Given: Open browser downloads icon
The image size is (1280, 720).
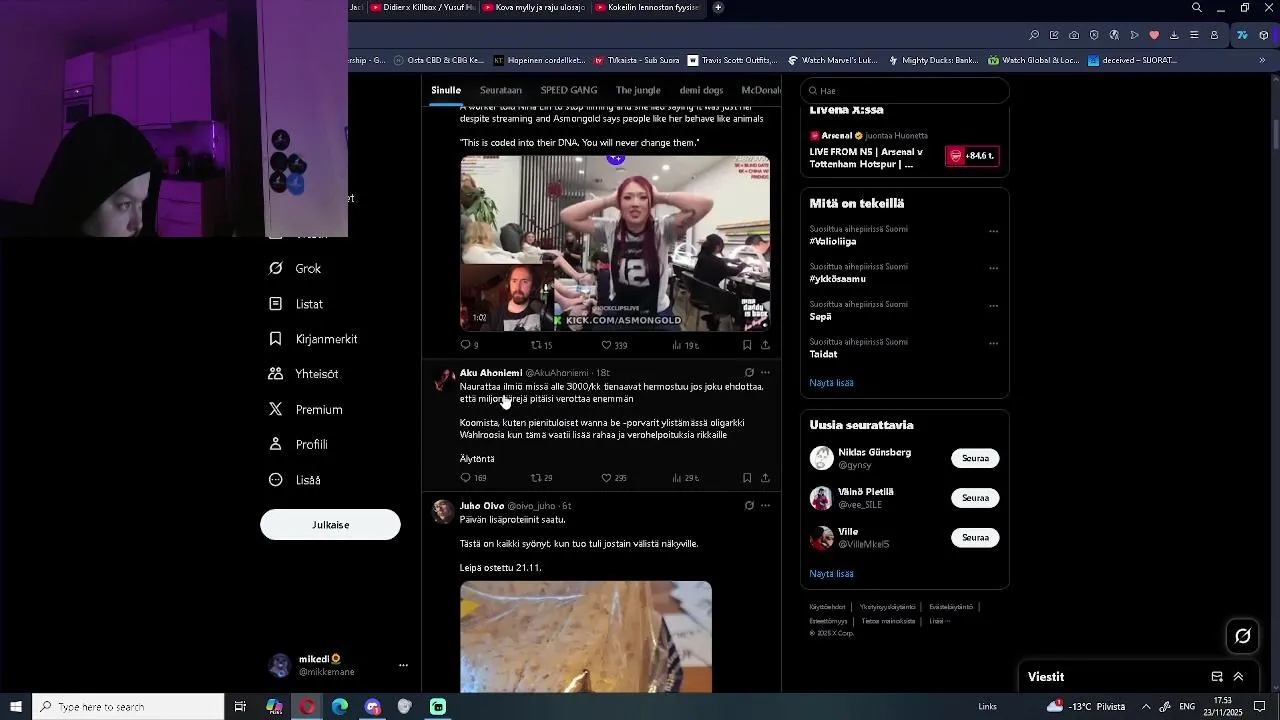Looking at the screenshot, I should (1174, 35).
